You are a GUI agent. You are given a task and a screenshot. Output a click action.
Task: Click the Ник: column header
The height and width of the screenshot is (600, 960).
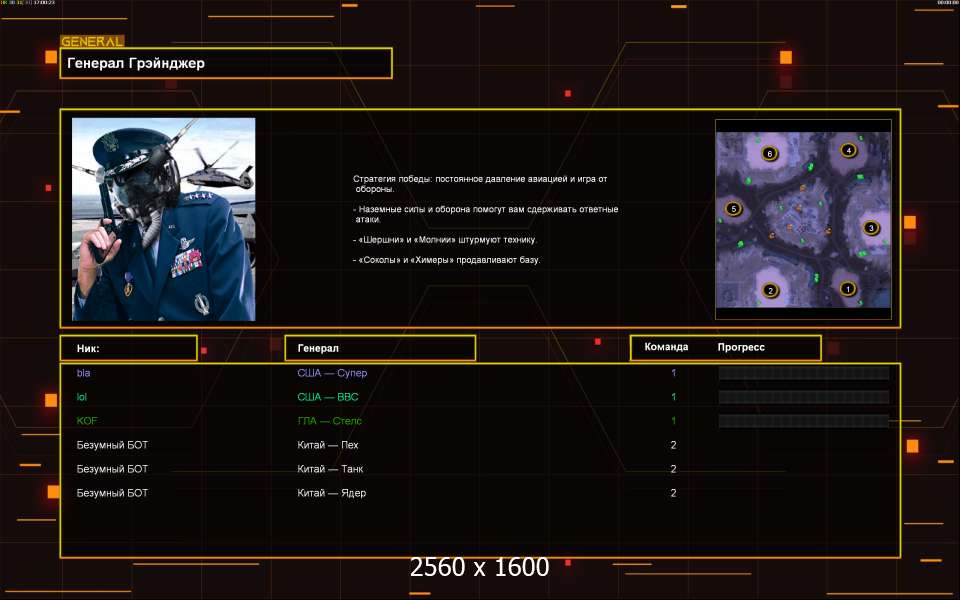(x=128, y=348)
